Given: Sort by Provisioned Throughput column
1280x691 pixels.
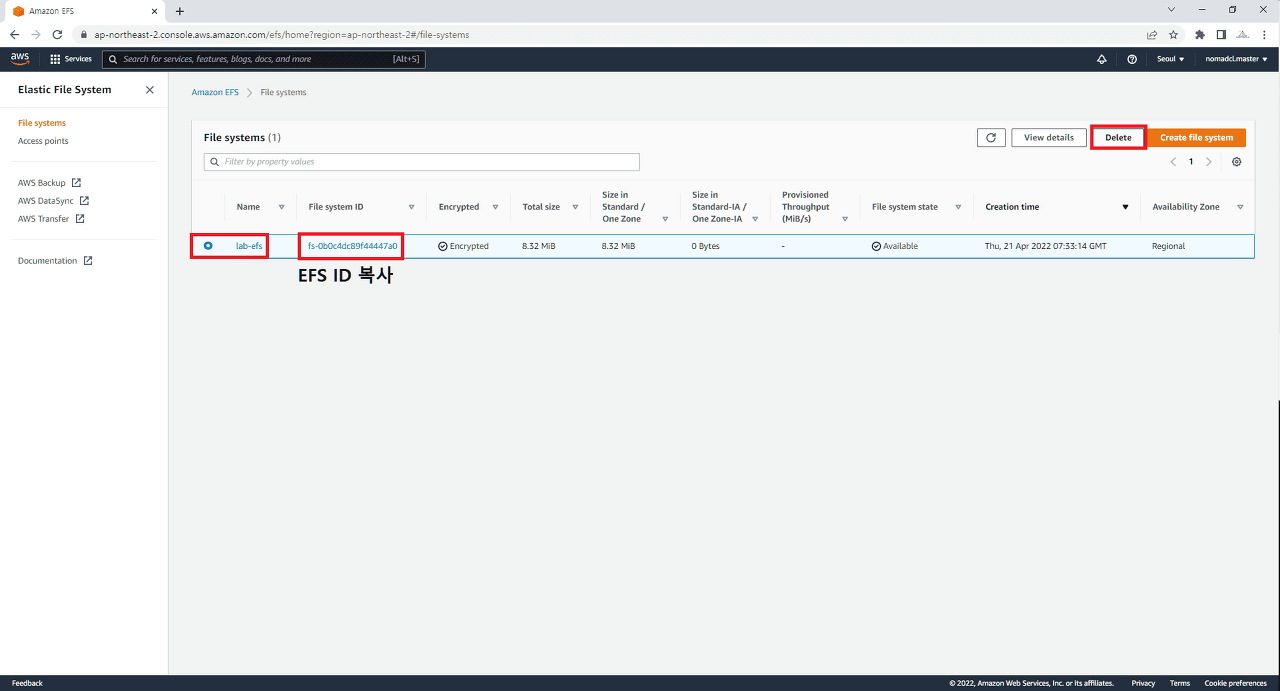Looking at the screenshot, I should 845,219.
